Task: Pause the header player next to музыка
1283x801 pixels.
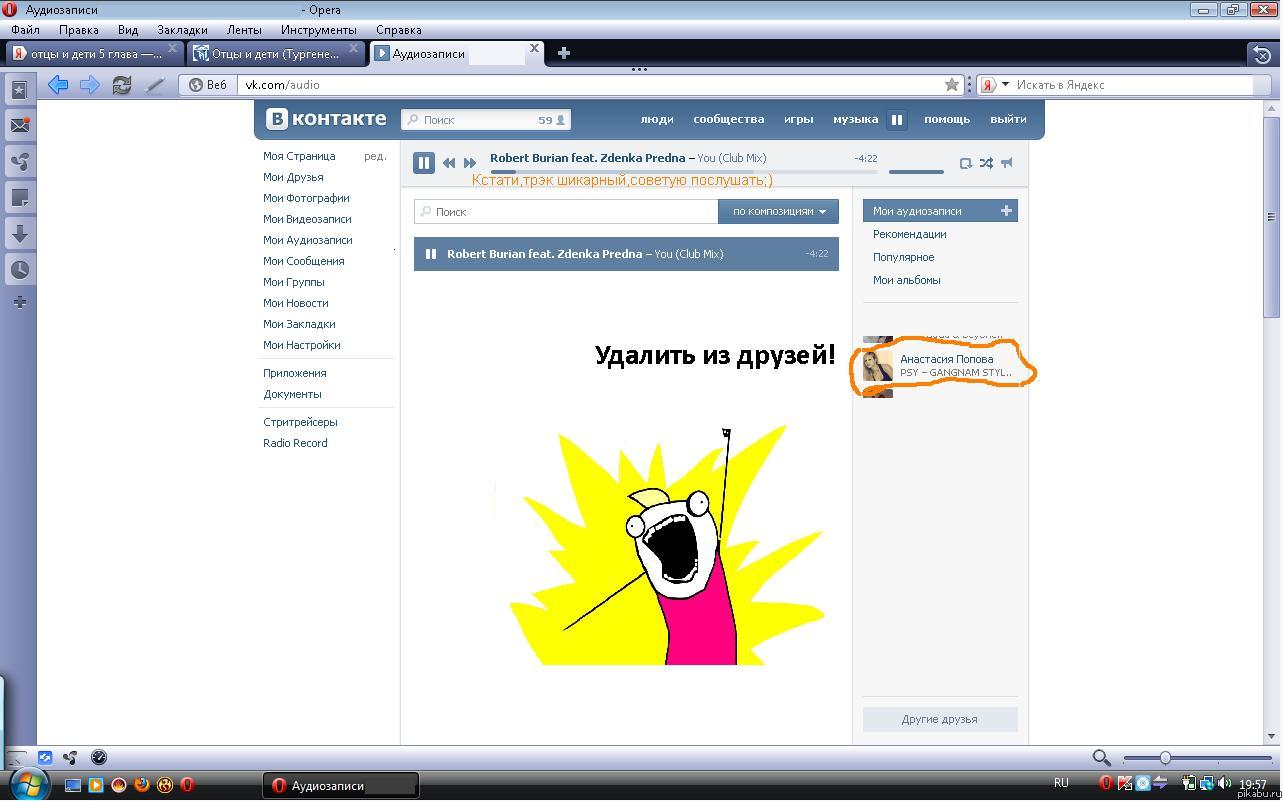Action: click(897, 119)
